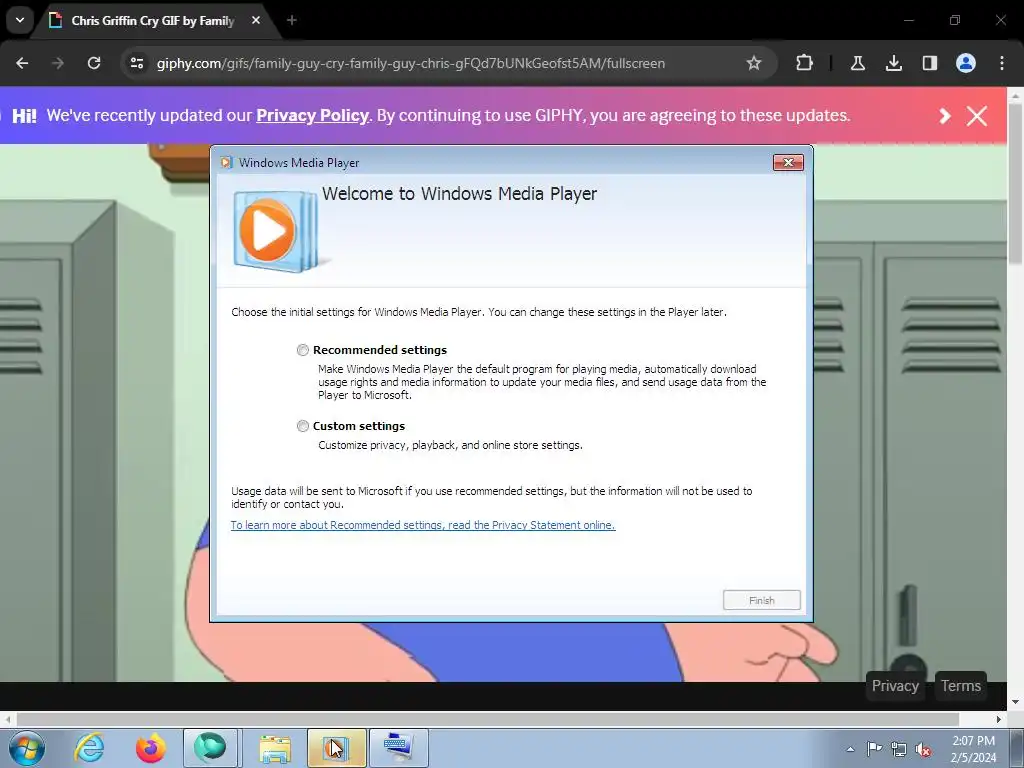Open the Privacy Statement online link

coord(423,525)
